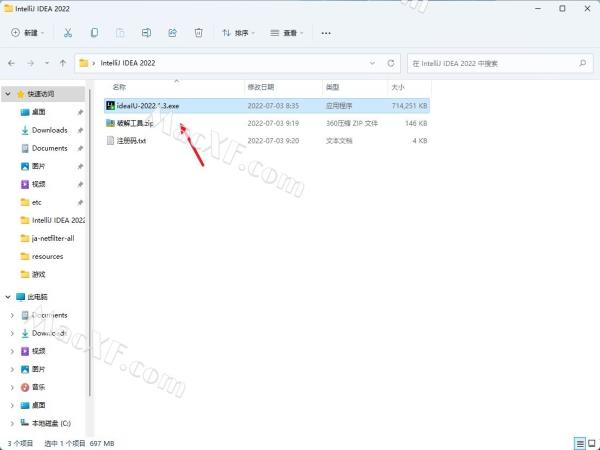
Task: Expand Documents under This PC
Action: [x=12, y=315]
